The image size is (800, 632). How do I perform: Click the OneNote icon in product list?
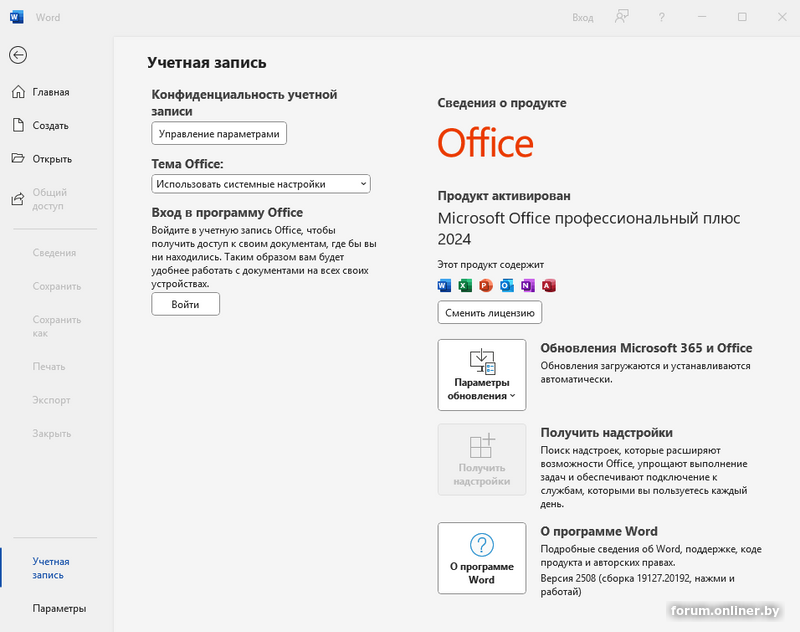point(527,286)
